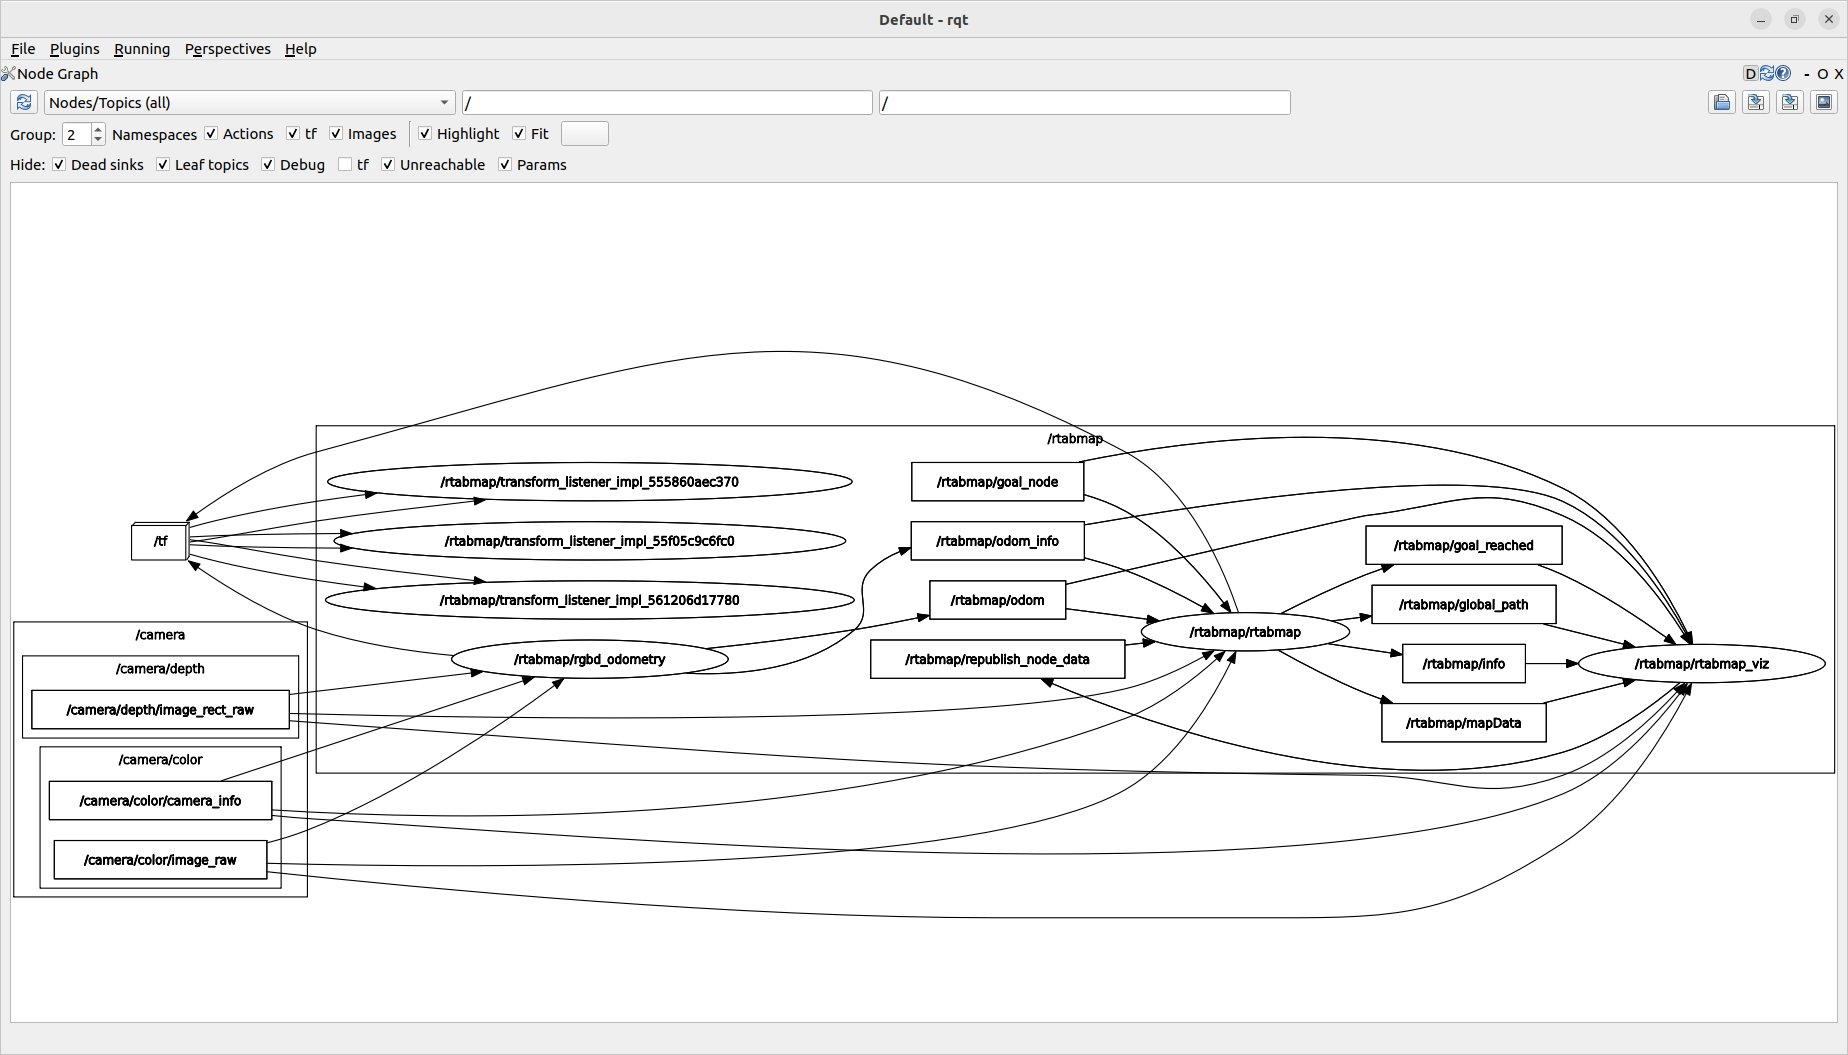The width and height of the screenshot is (1848, 1055).
Task: Disable the Dead sinks checkbox
Action: tap(59, 164)
